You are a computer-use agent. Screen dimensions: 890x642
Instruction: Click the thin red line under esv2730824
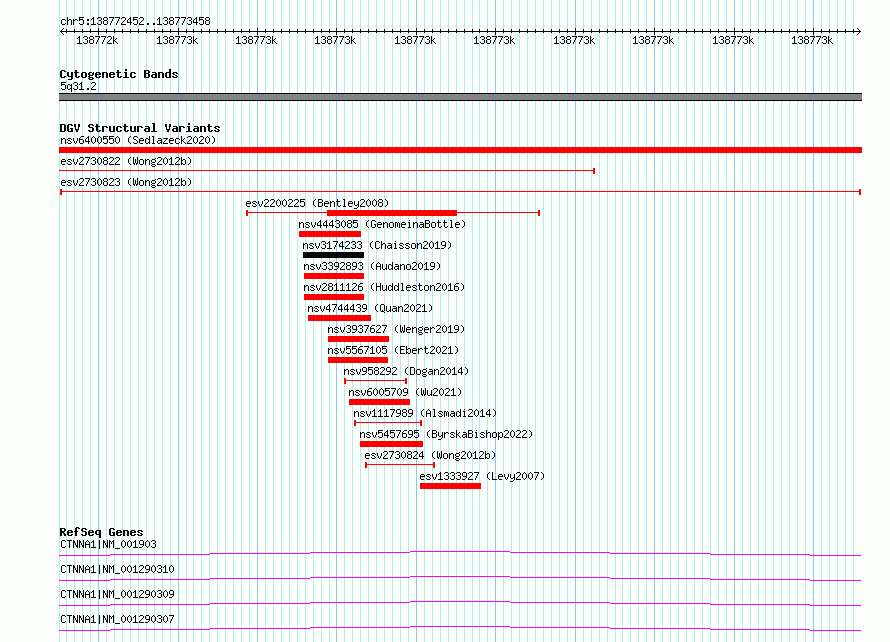click(x=400, y=465)
